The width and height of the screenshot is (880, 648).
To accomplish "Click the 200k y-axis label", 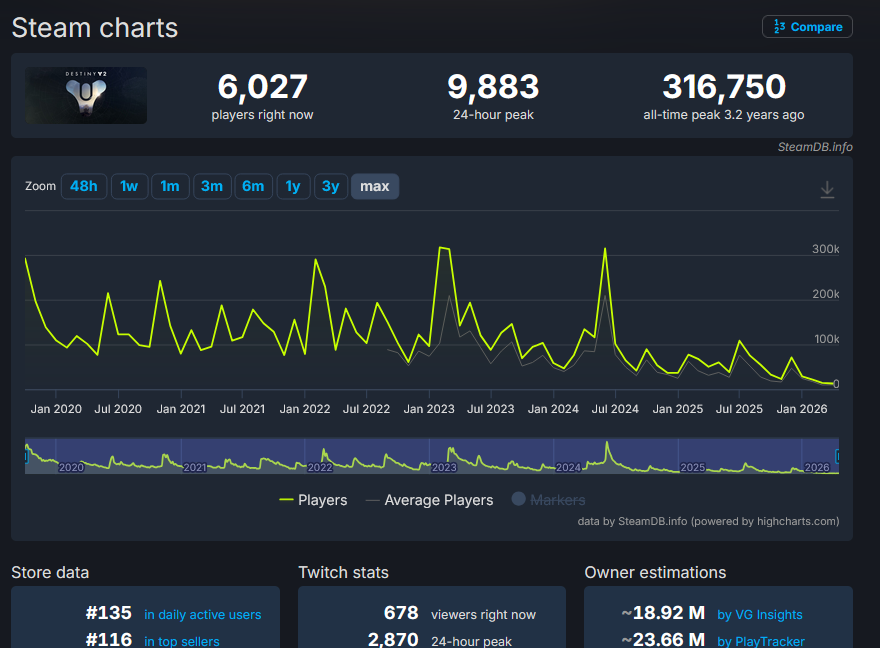I will tap(826, 294).
